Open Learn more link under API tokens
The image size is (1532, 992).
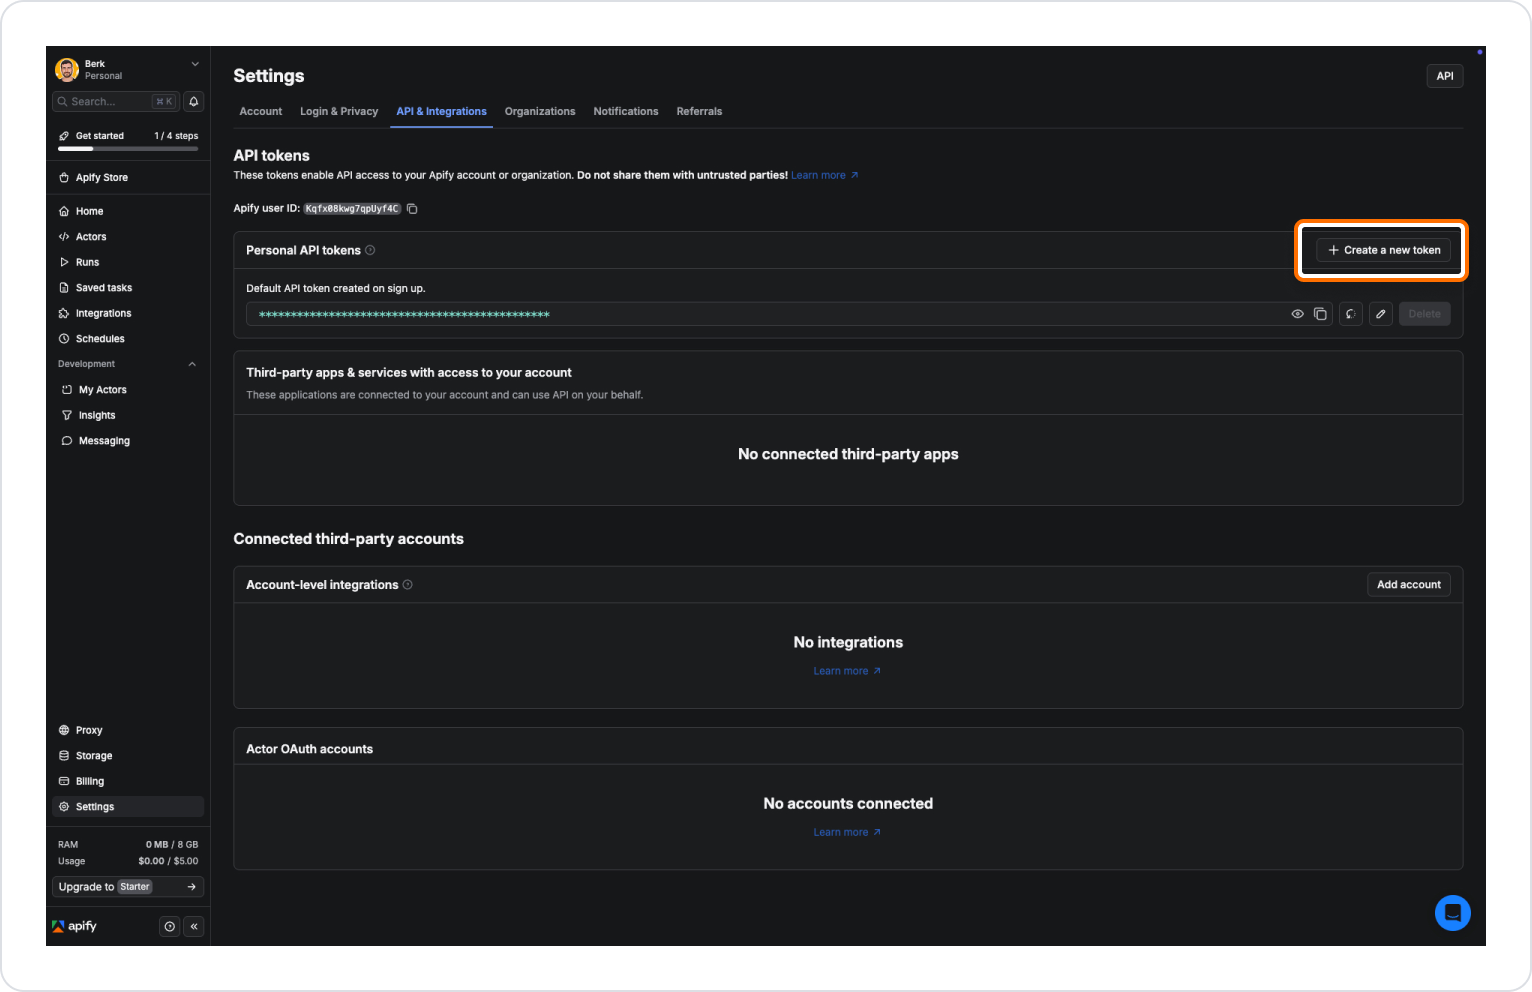tap(825, 175)
